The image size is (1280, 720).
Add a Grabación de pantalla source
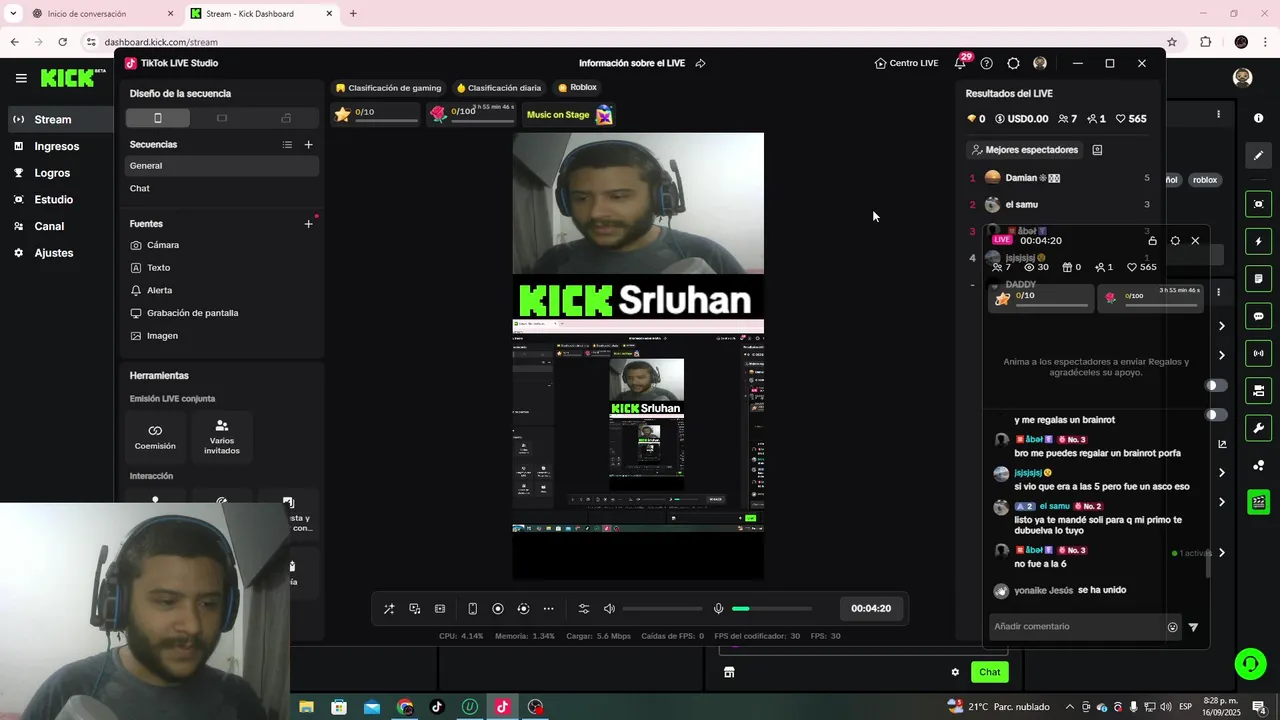tap(185, 313)
